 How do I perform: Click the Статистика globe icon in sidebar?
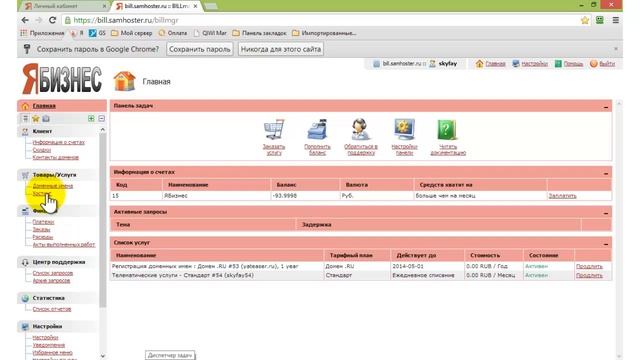(25, 298)
